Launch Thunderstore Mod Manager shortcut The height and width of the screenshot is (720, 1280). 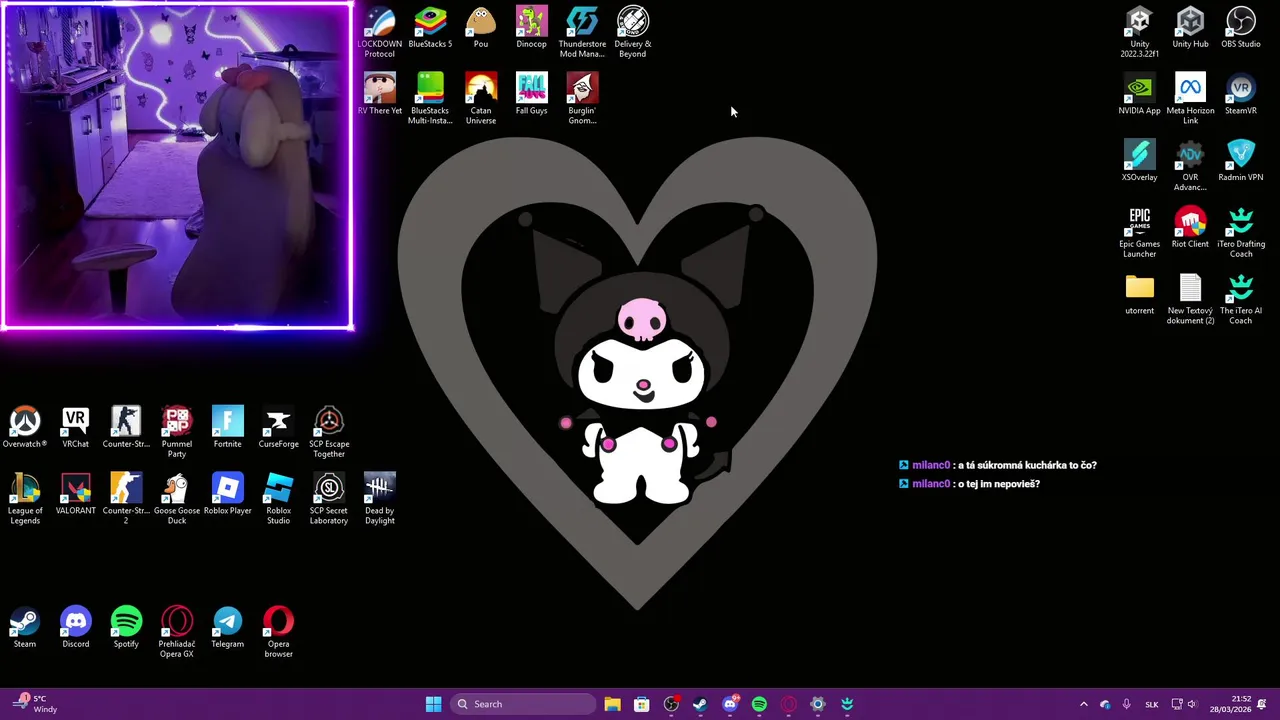(x=582, y=32)
